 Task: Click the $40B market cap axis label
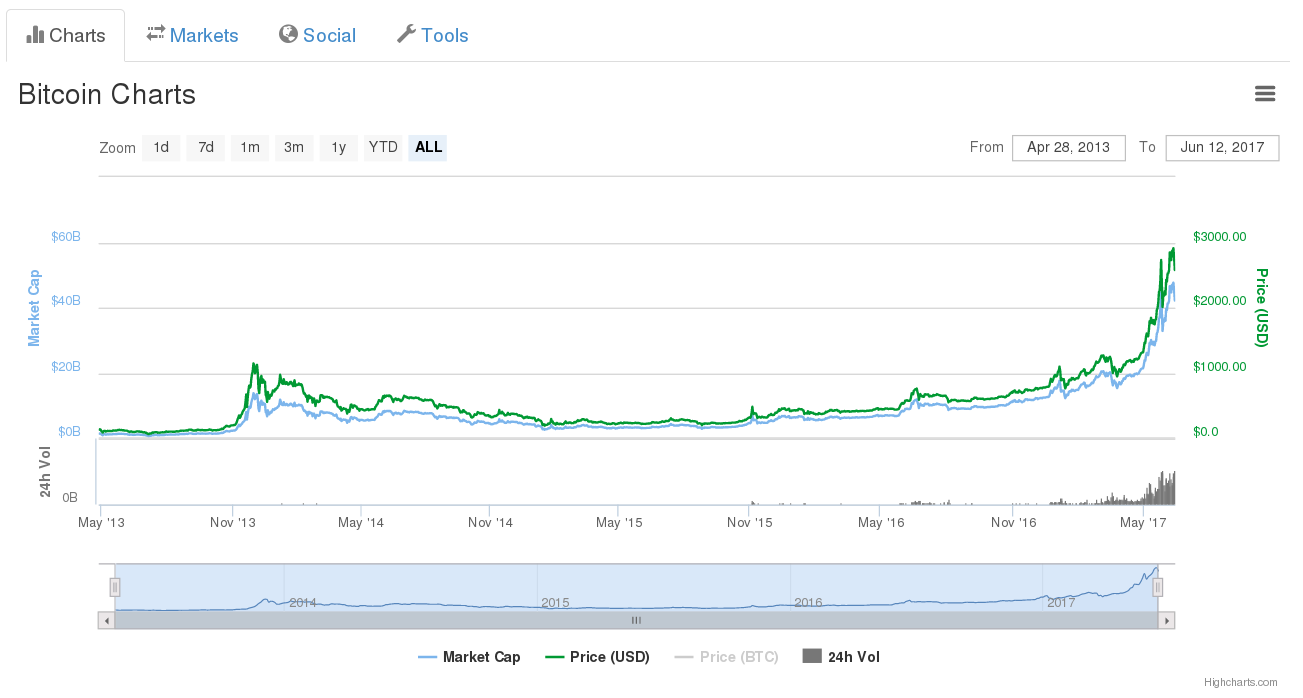pyautogui.click(x=66, y=301)
